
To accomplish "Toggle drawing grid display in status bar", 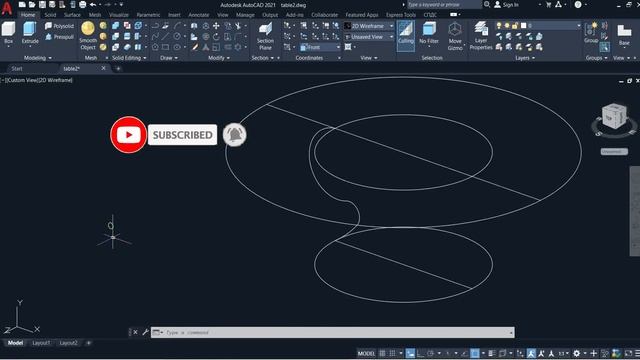I will (382, 353).
